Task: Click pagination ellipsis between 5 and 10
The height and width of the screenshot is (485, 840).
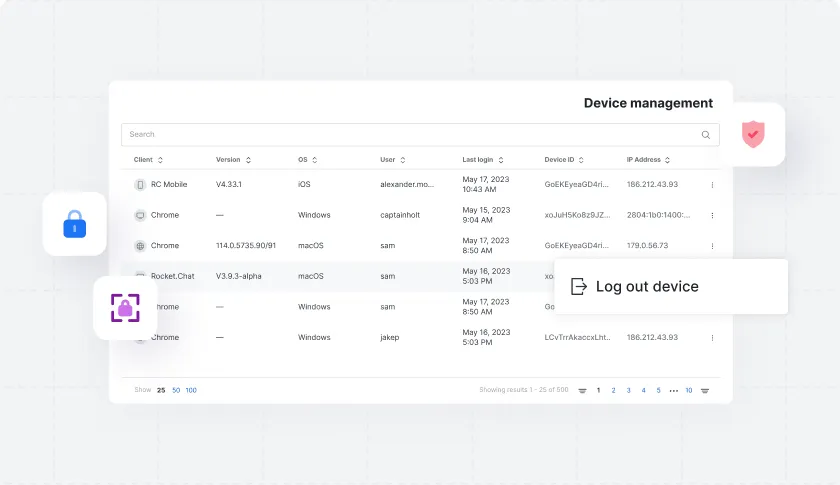Action: coord(673,391)
